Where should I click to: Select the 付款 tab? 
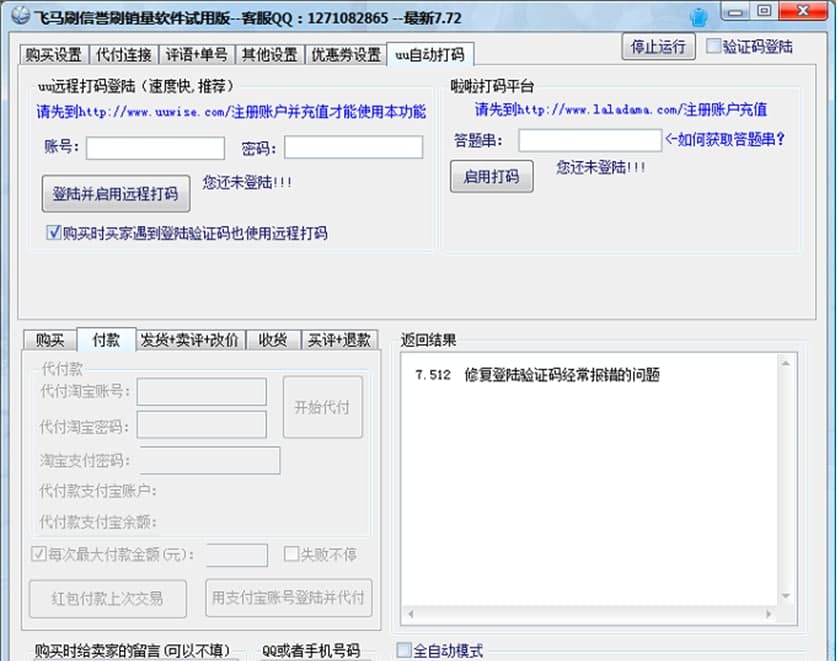[106, 339]
